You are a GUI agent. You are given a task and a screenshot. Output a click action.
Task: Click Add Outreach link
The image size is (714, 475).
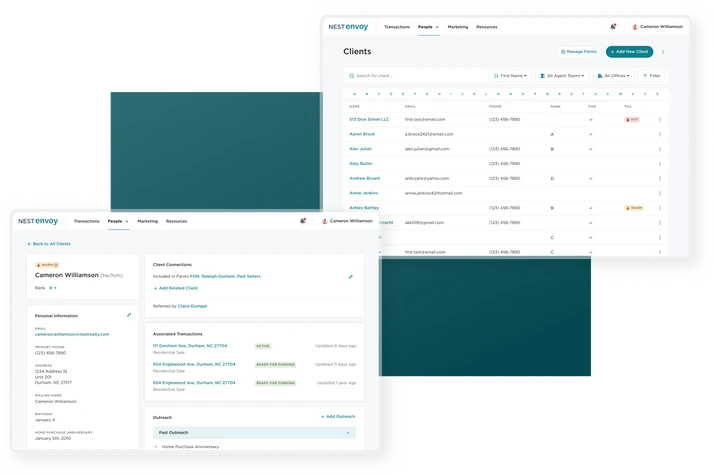pos(338,417)
